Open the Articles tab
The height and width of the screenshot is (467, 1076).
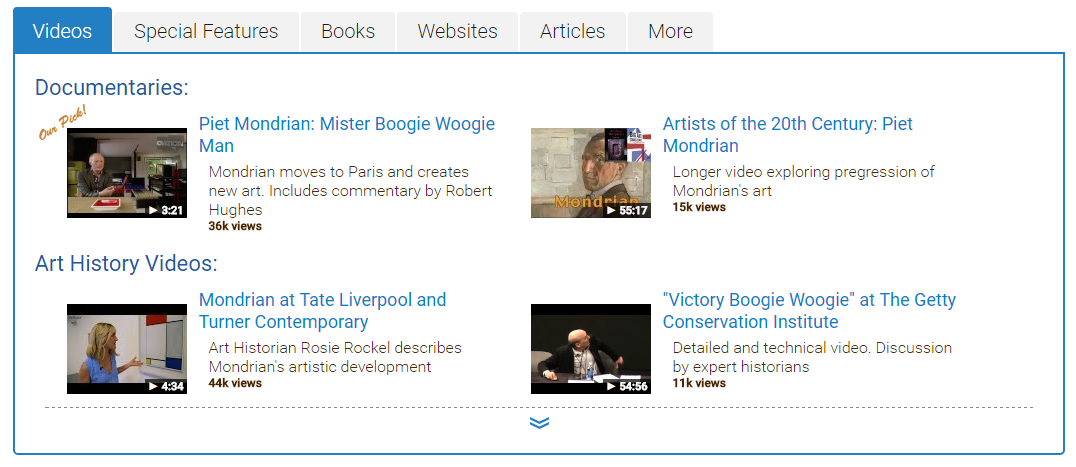coord(572,32)
